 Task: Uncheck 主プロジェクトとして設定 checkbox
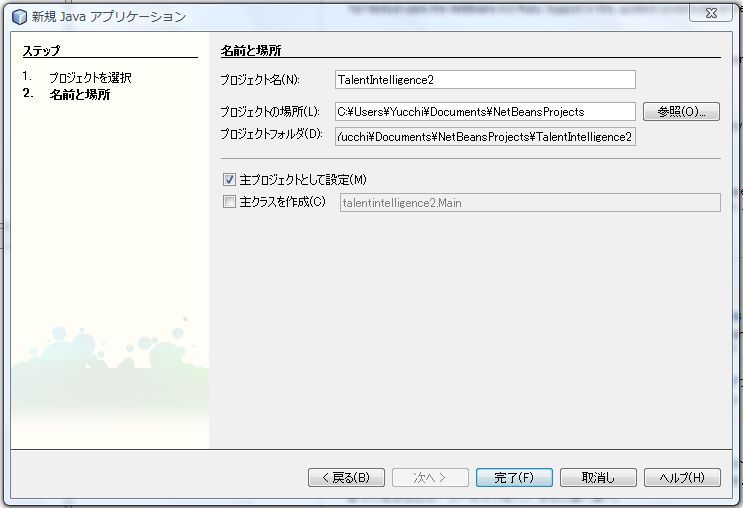click(x=229, y=180)
